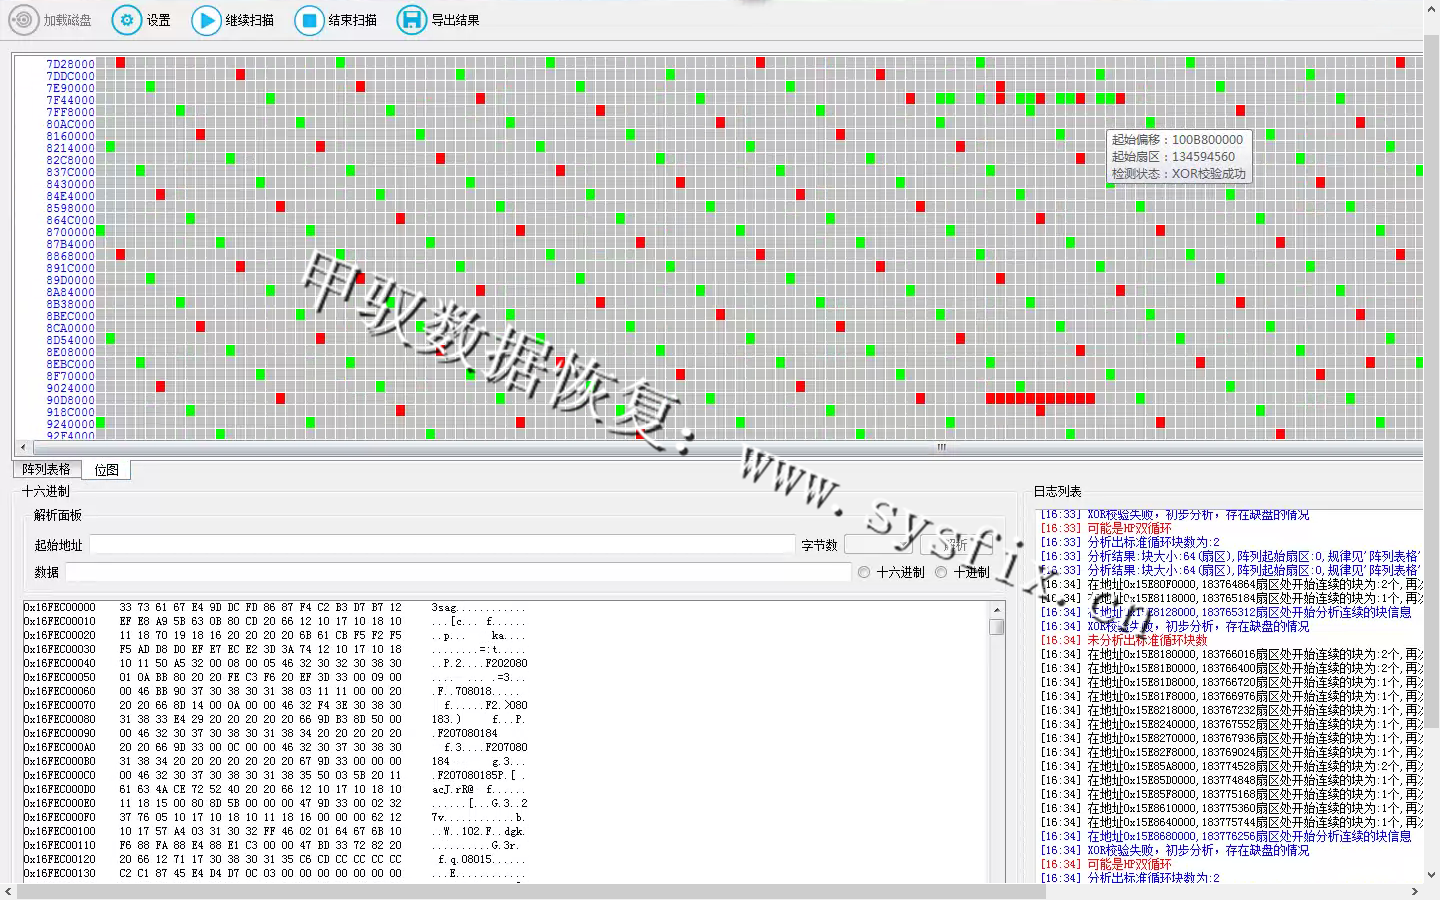Image resolution: width=1440 pixels, height=900 pixels.
Task: Select the 十进制 radio button
Action: (x=941, y=572)
